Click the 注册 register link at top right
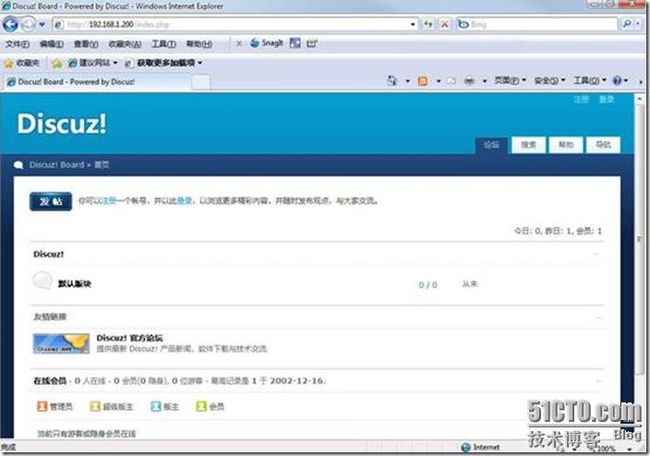 (581, 99)
